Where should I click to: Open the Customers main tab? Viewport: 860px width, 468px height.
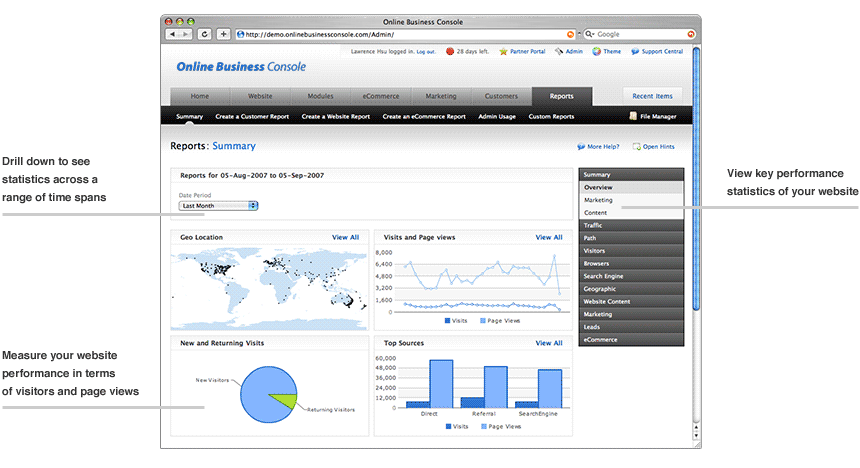(x=501, y=96)
